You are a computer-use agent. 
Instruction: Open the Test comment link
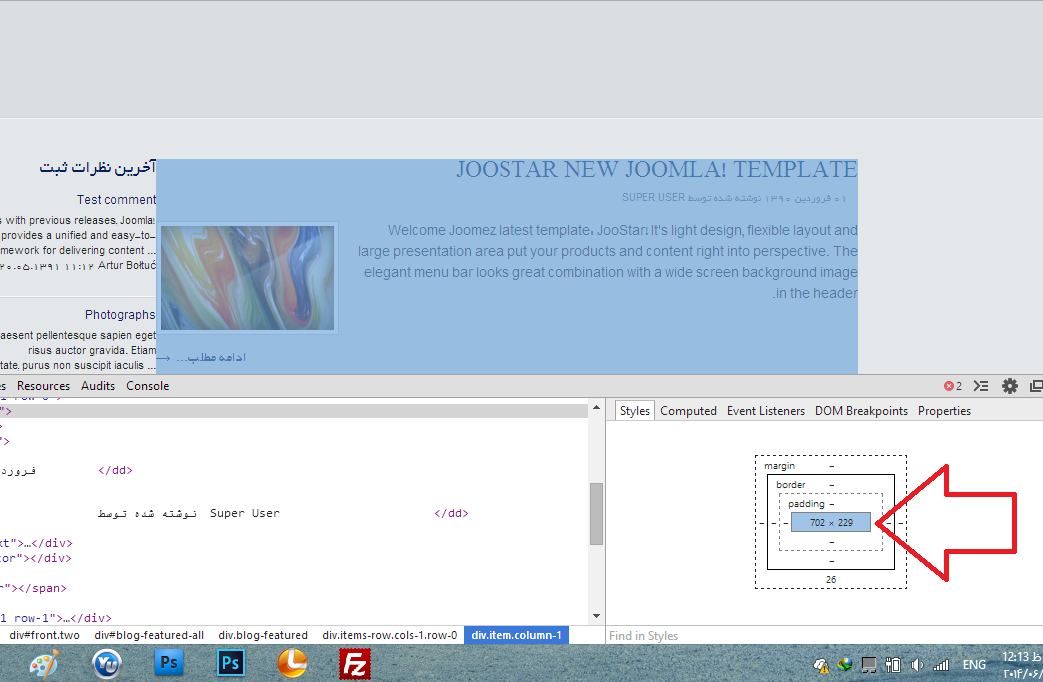click(x=116, y=200)
